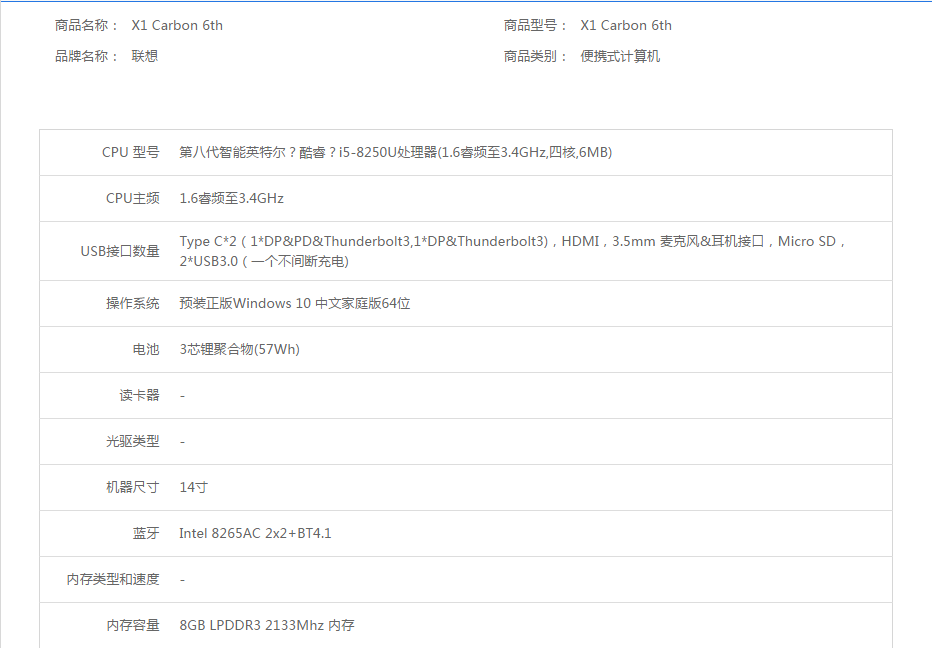This screenshot has height=648, width=932.
Task: Click the 光驱类型 row label
Action: [x=132, y=442]
